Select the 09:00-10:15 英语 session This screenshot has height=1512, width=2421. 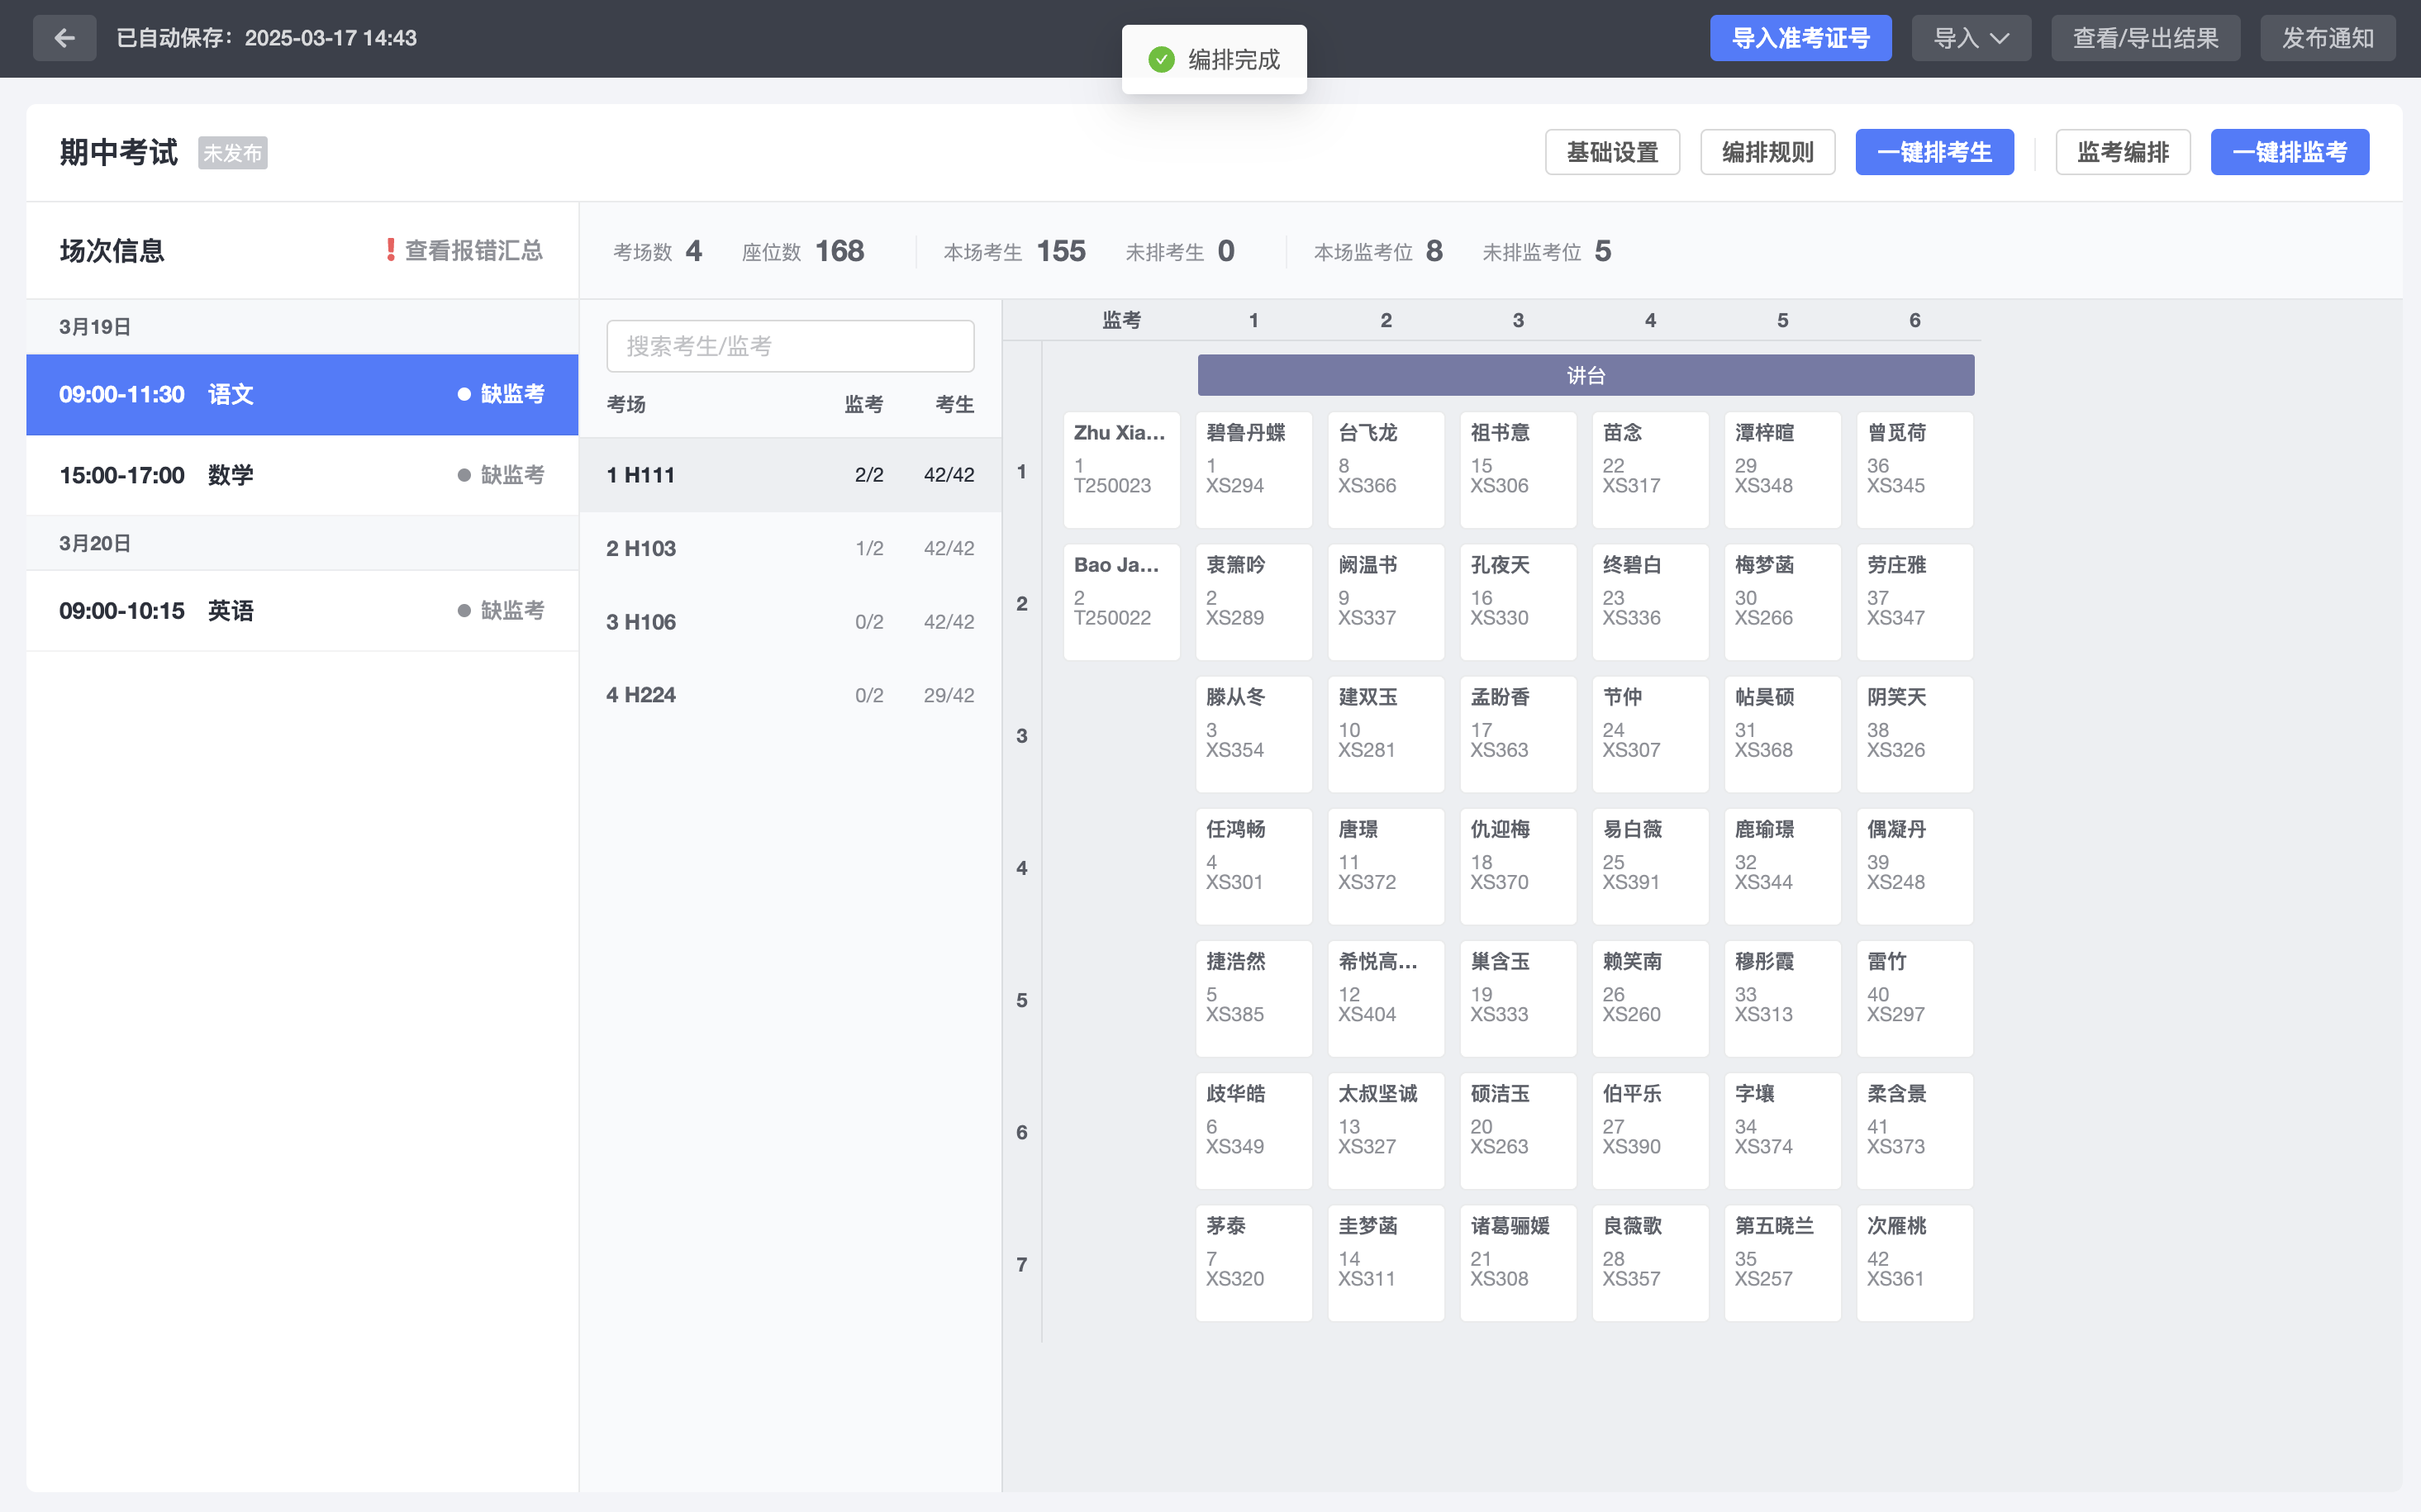pyautogui.click(x=302, y=610)
